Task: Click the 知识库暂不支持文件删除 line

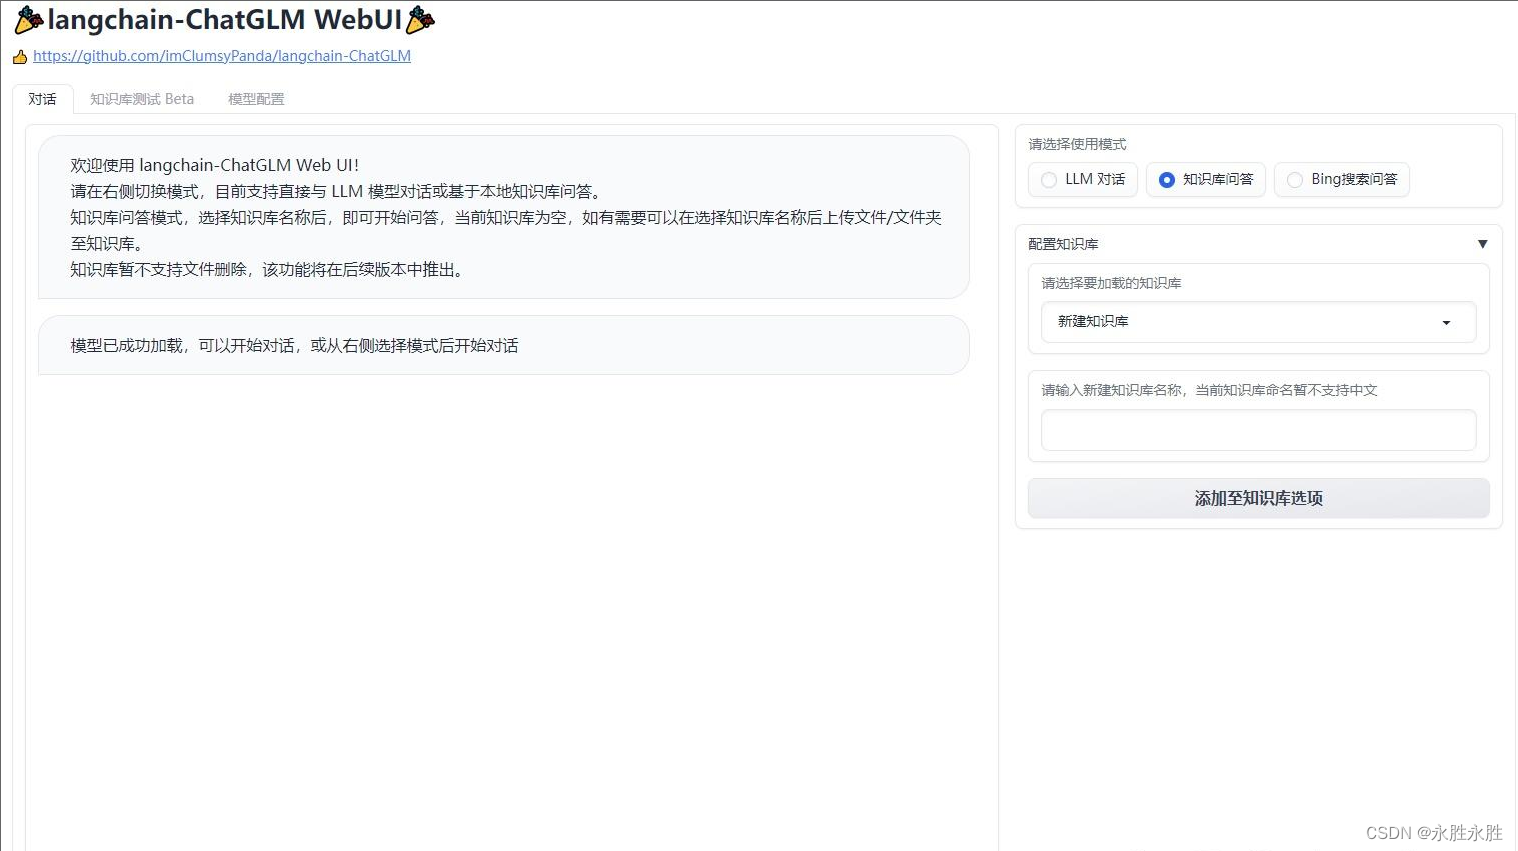Action: coord(268,269)
